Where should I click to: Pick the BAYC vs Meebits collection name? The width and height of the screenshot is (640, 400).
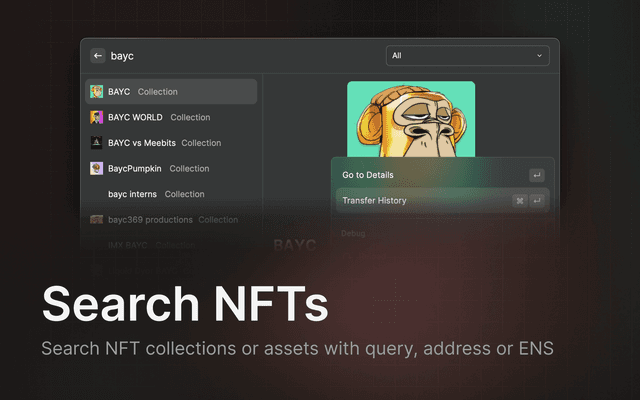[141, 143]
